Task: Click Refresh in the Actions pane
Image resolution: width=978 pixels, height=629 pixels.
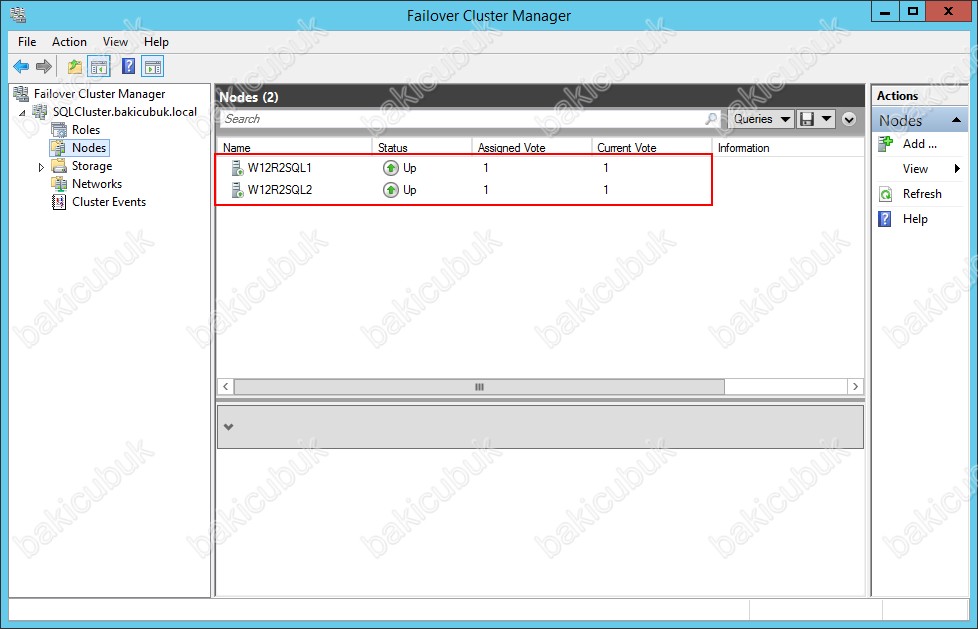Action: pyautogui.click(x=922, y=194)
